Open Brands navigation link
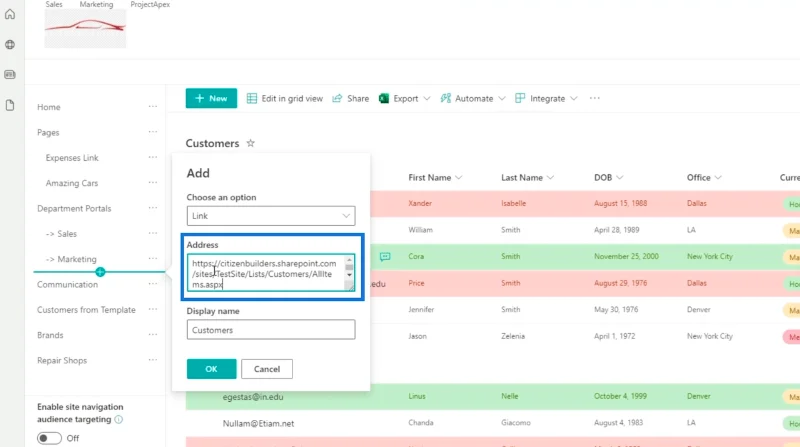 50,335
